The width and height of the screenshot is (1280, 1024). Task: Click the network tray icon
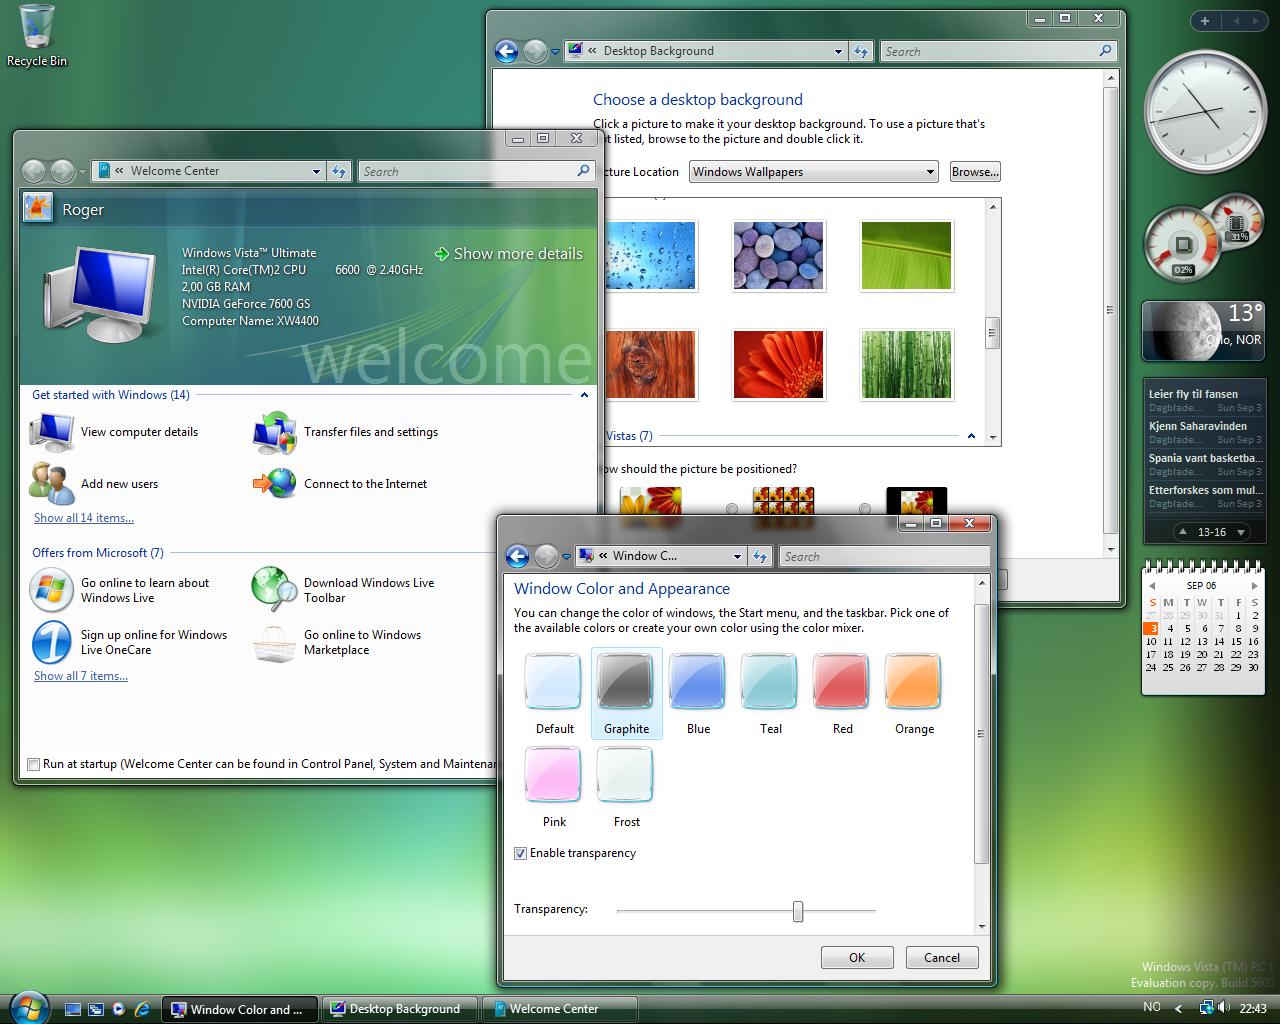pos(1206,1008)
